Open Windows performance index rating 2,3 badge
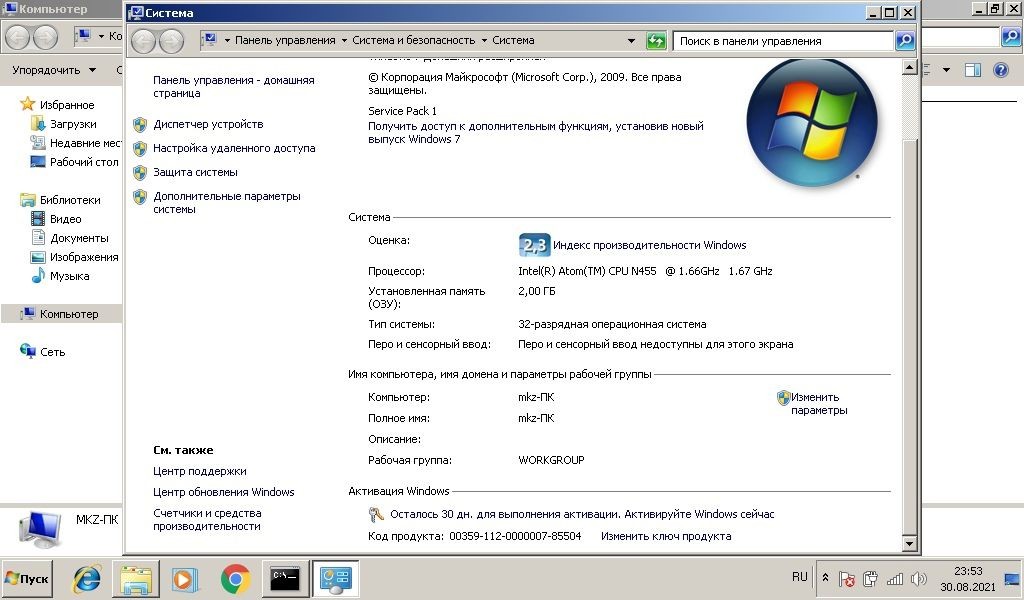The image size is (1024, 600). [534, 245]
